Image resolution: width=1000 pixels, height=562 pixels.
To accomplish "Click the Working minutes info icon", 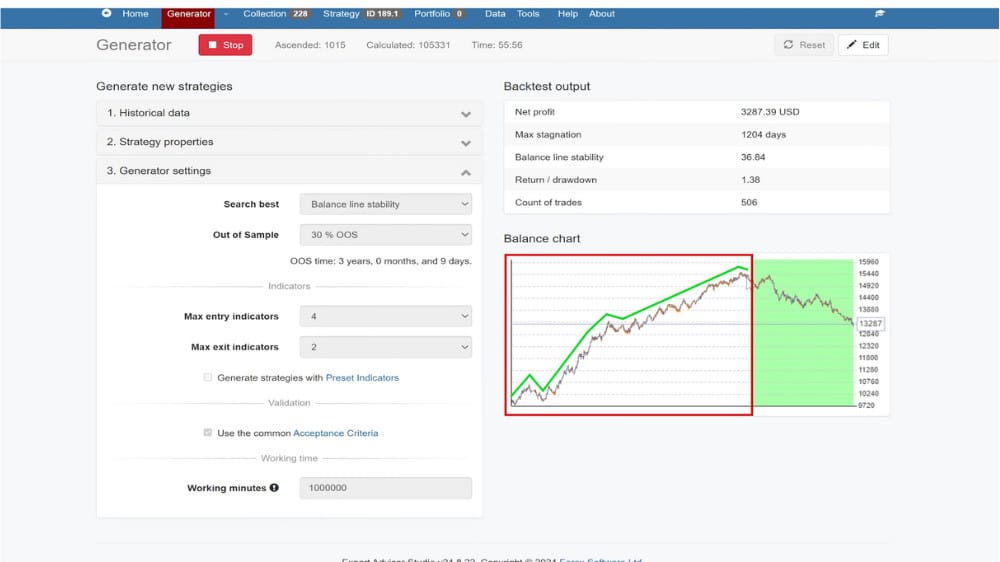I will [274, 488].
